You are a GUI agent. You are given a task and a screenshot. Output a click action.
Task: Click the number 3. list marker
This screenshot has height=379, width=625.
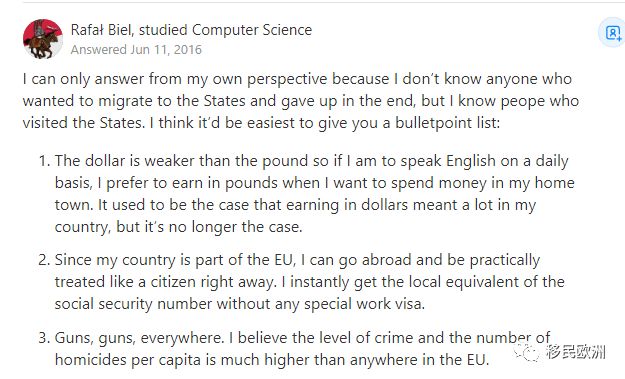(44, 338)
